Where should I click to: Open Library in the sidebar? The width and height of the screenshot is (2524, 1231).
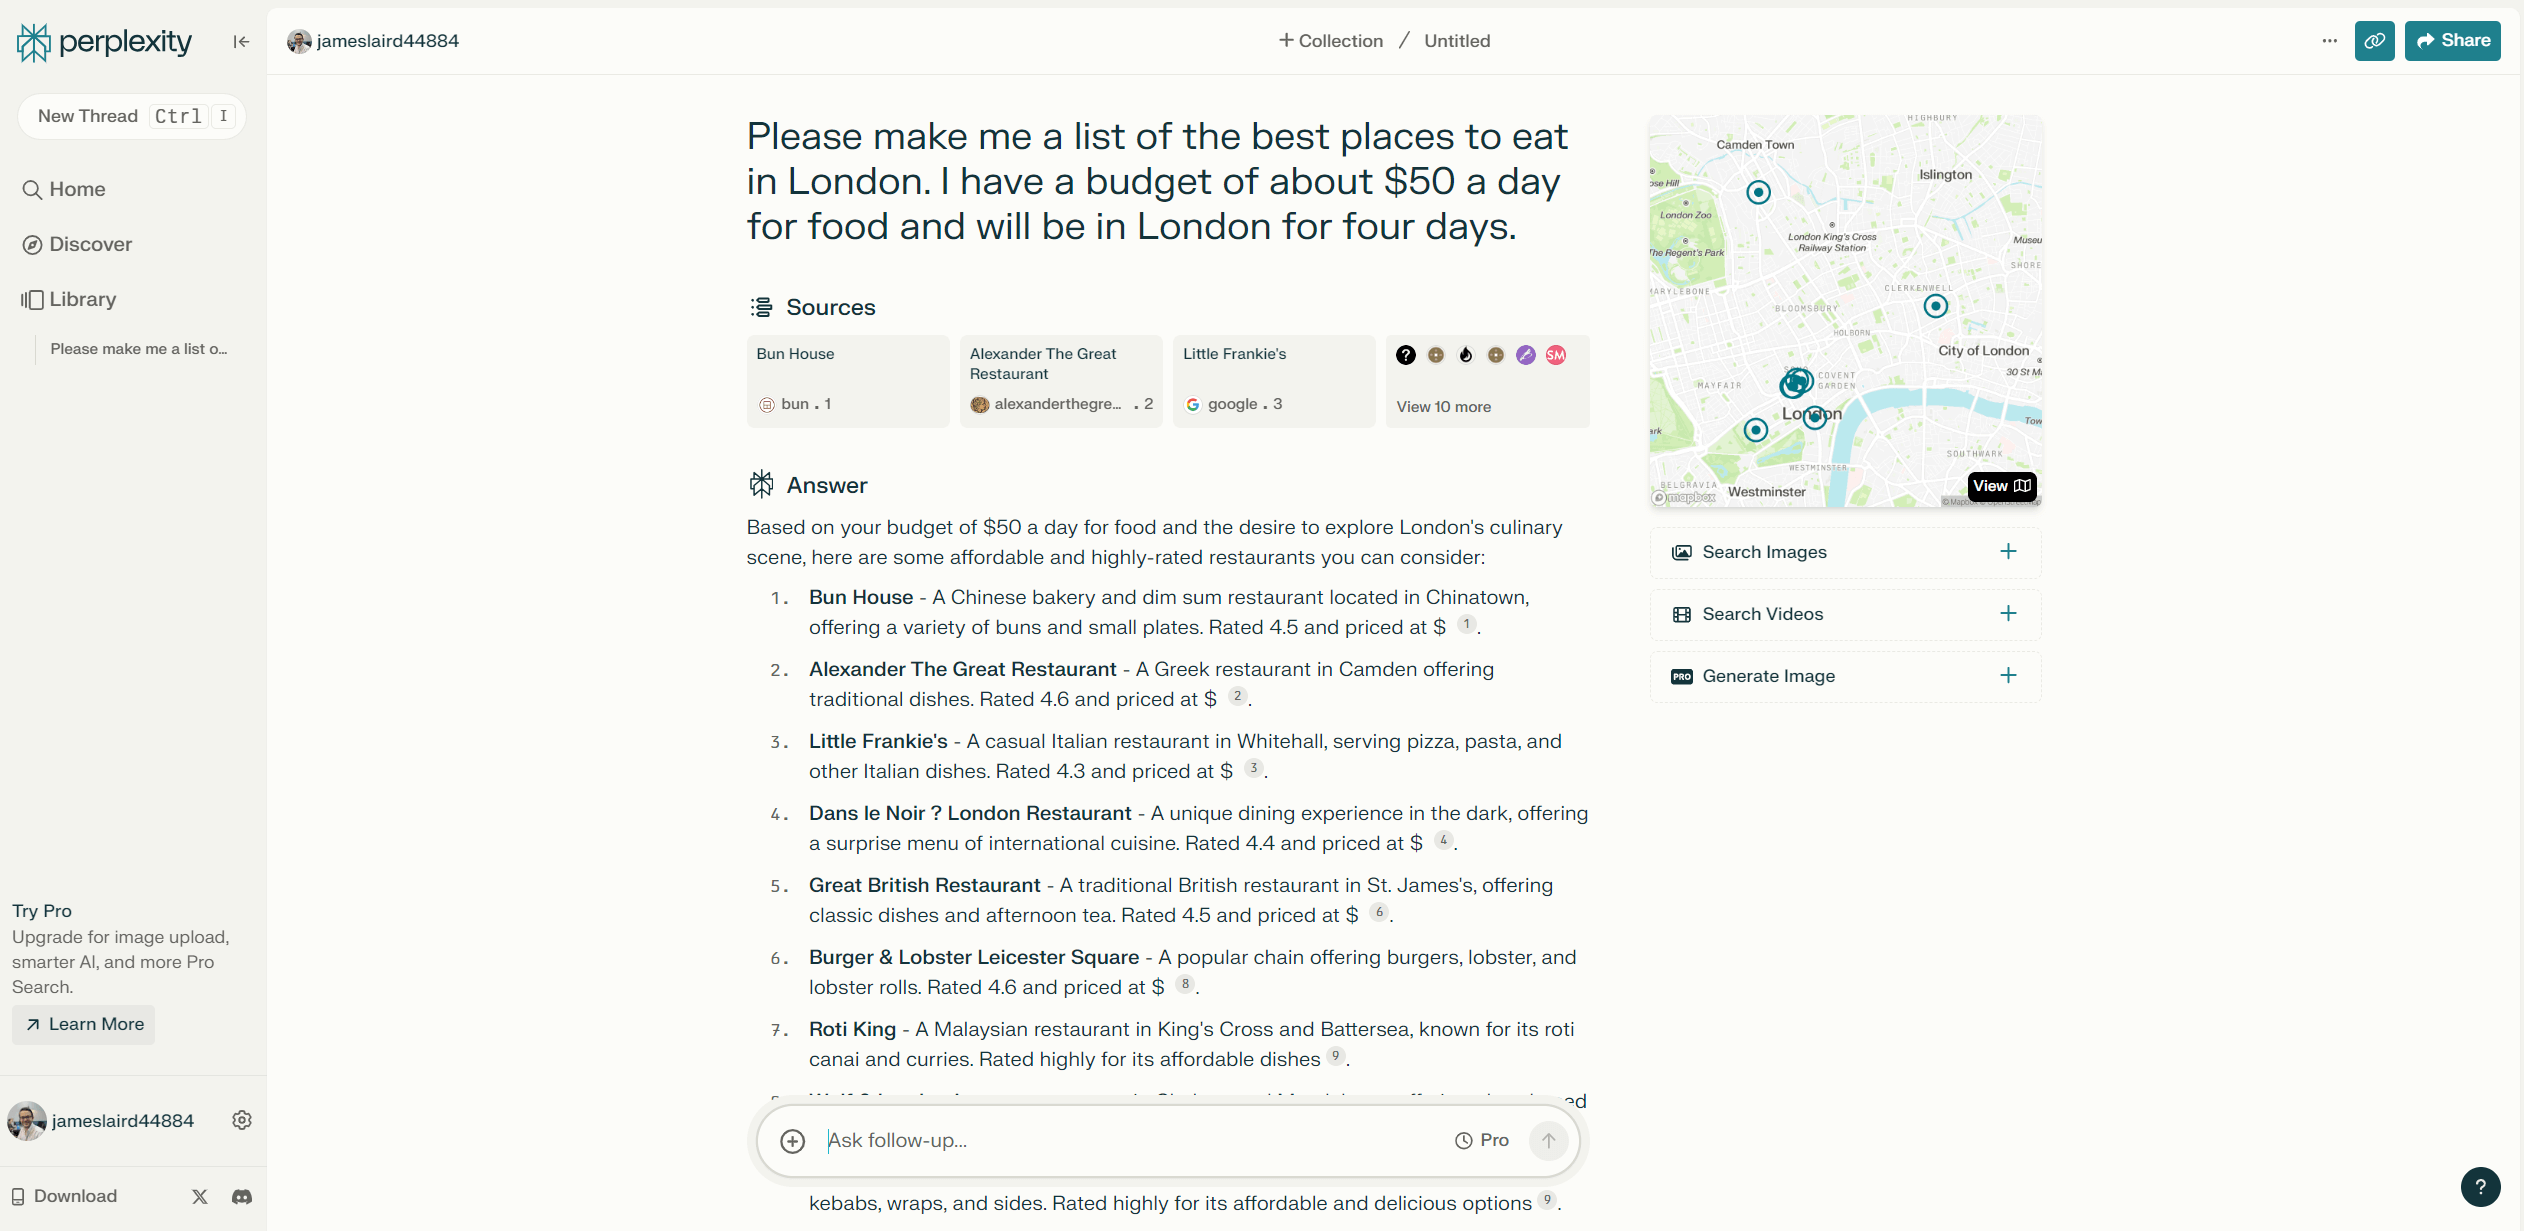[82, 299]
